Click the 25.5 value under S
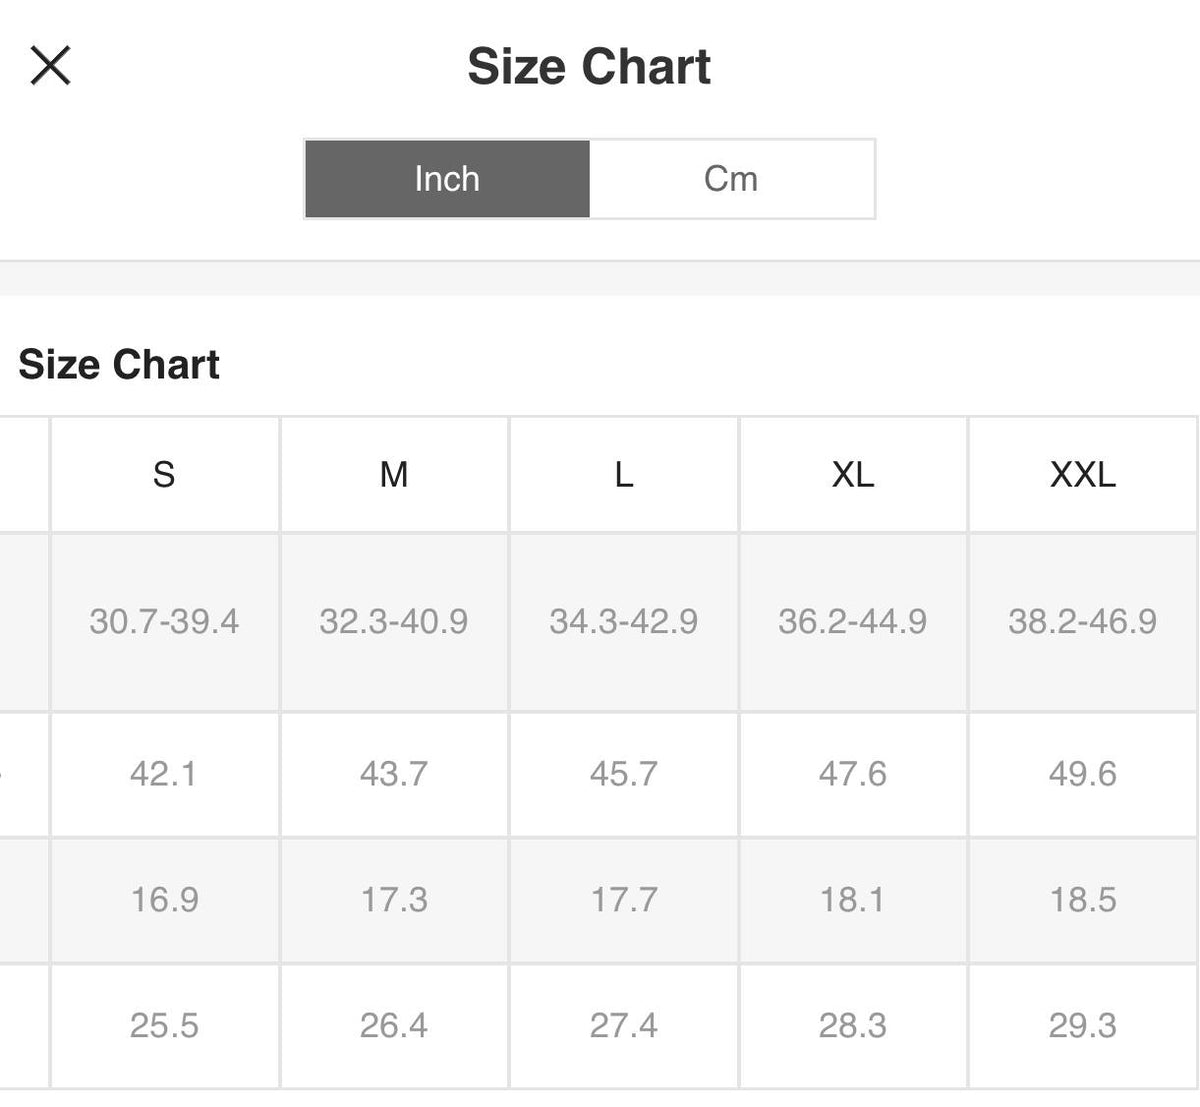Screen dimensions: 1200x1107 pyautogui.click(x=164, y=1026)
